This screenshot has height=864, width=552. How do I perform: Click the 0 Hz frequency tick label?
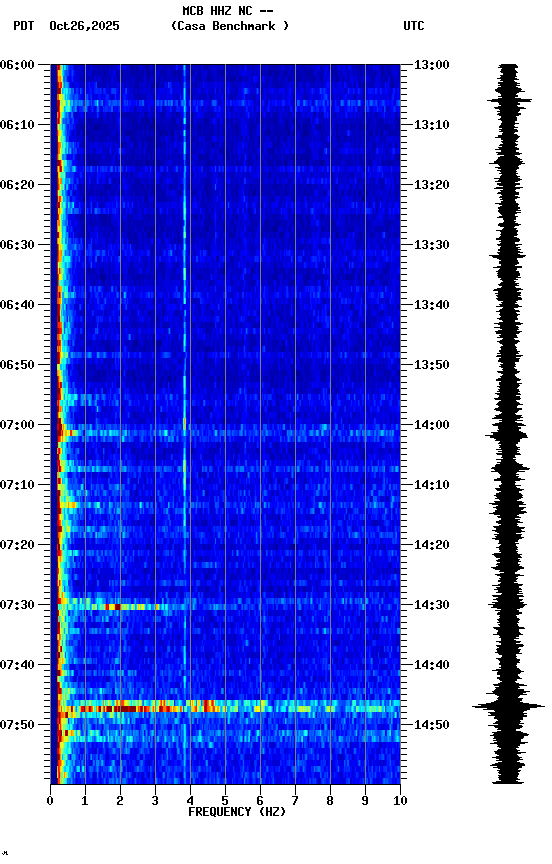pos(50,801)
